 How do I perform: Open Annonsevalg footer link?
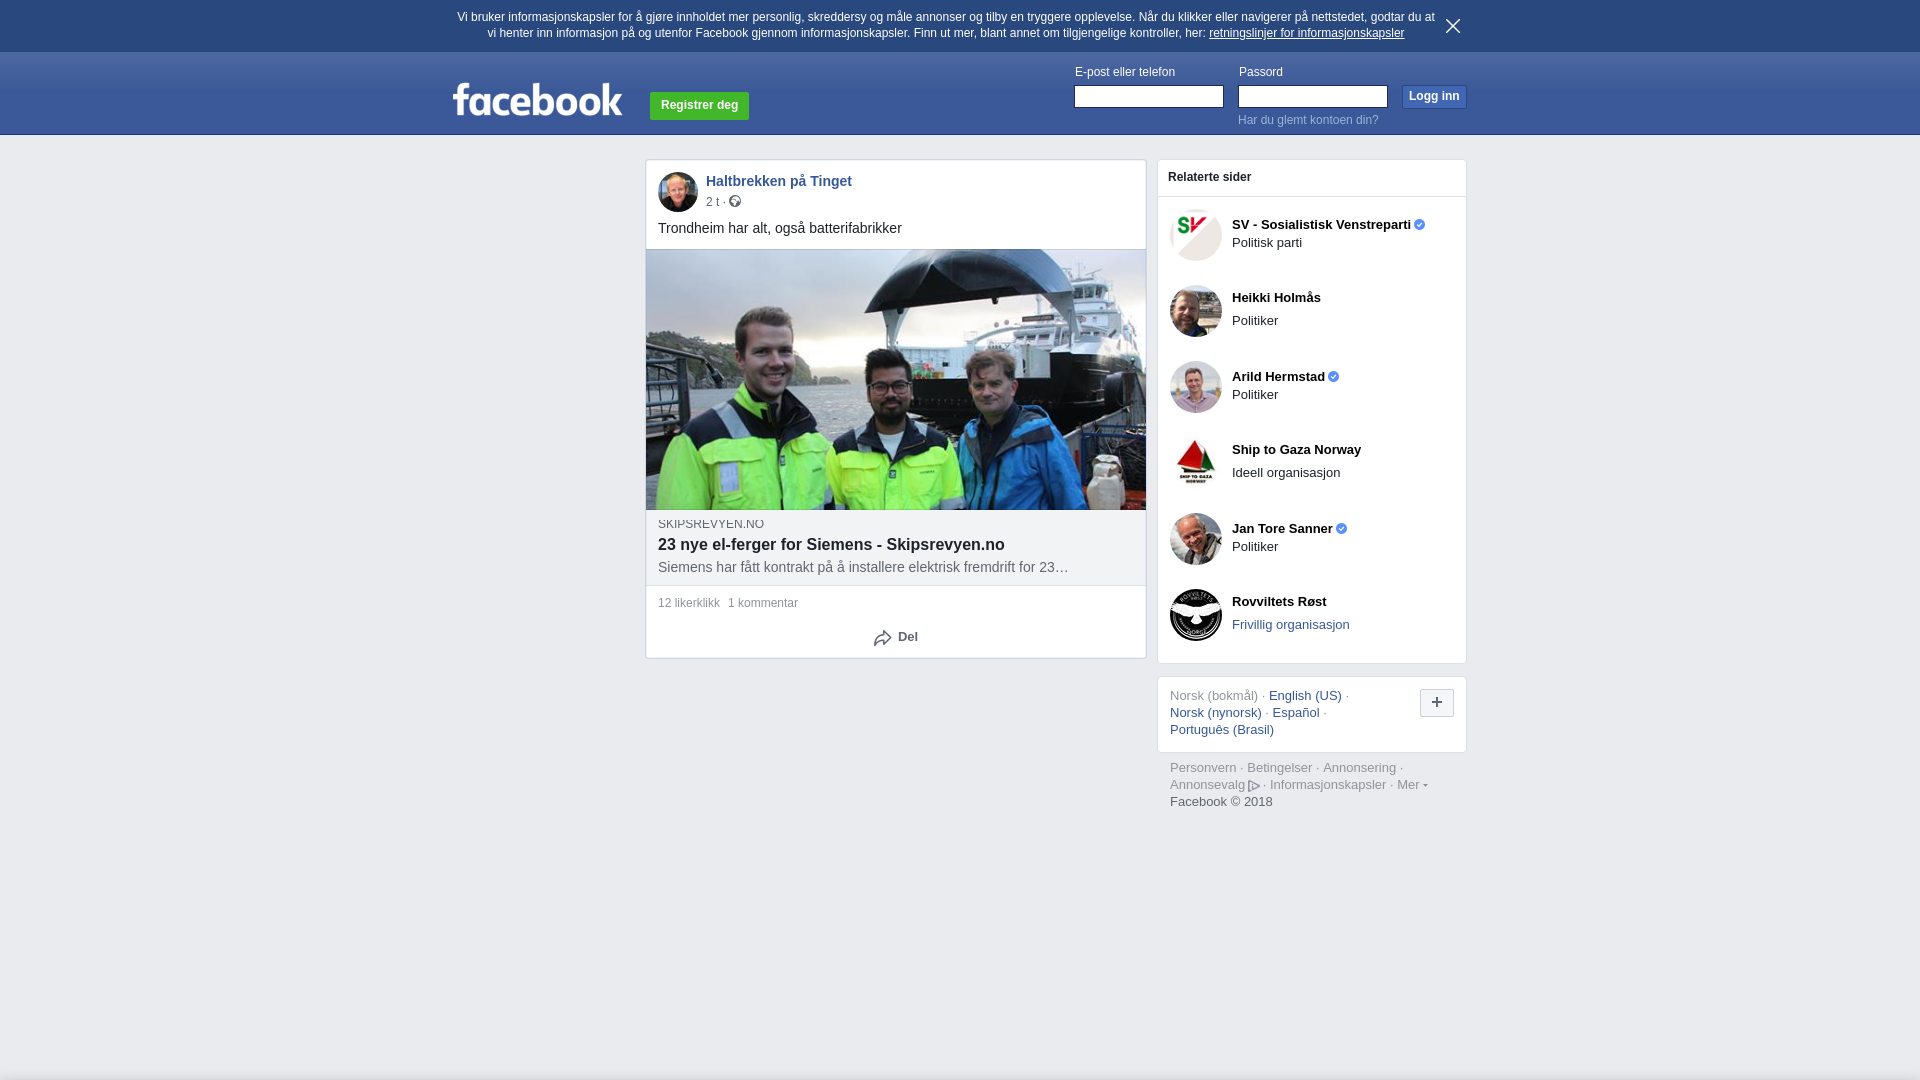click(x=1207, y=785)
